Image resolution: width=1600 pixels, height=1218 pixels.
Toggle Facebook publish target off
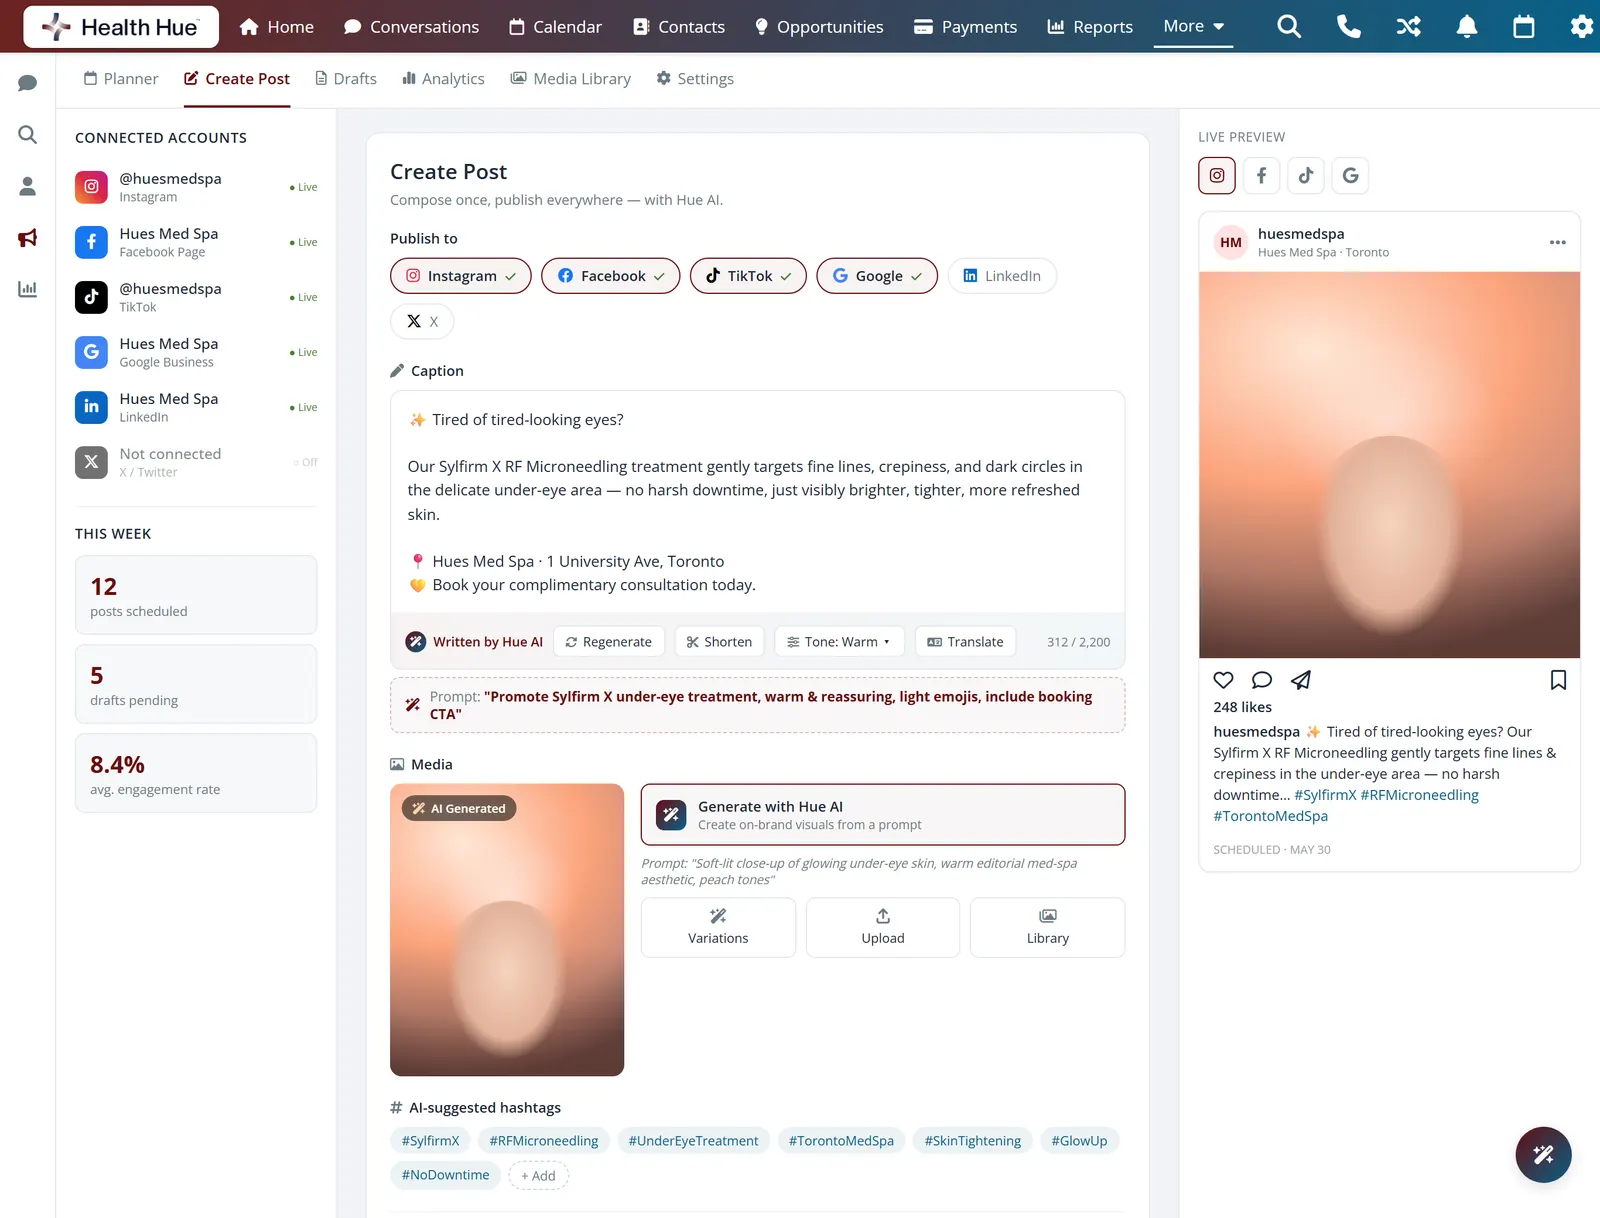[610, 276]
